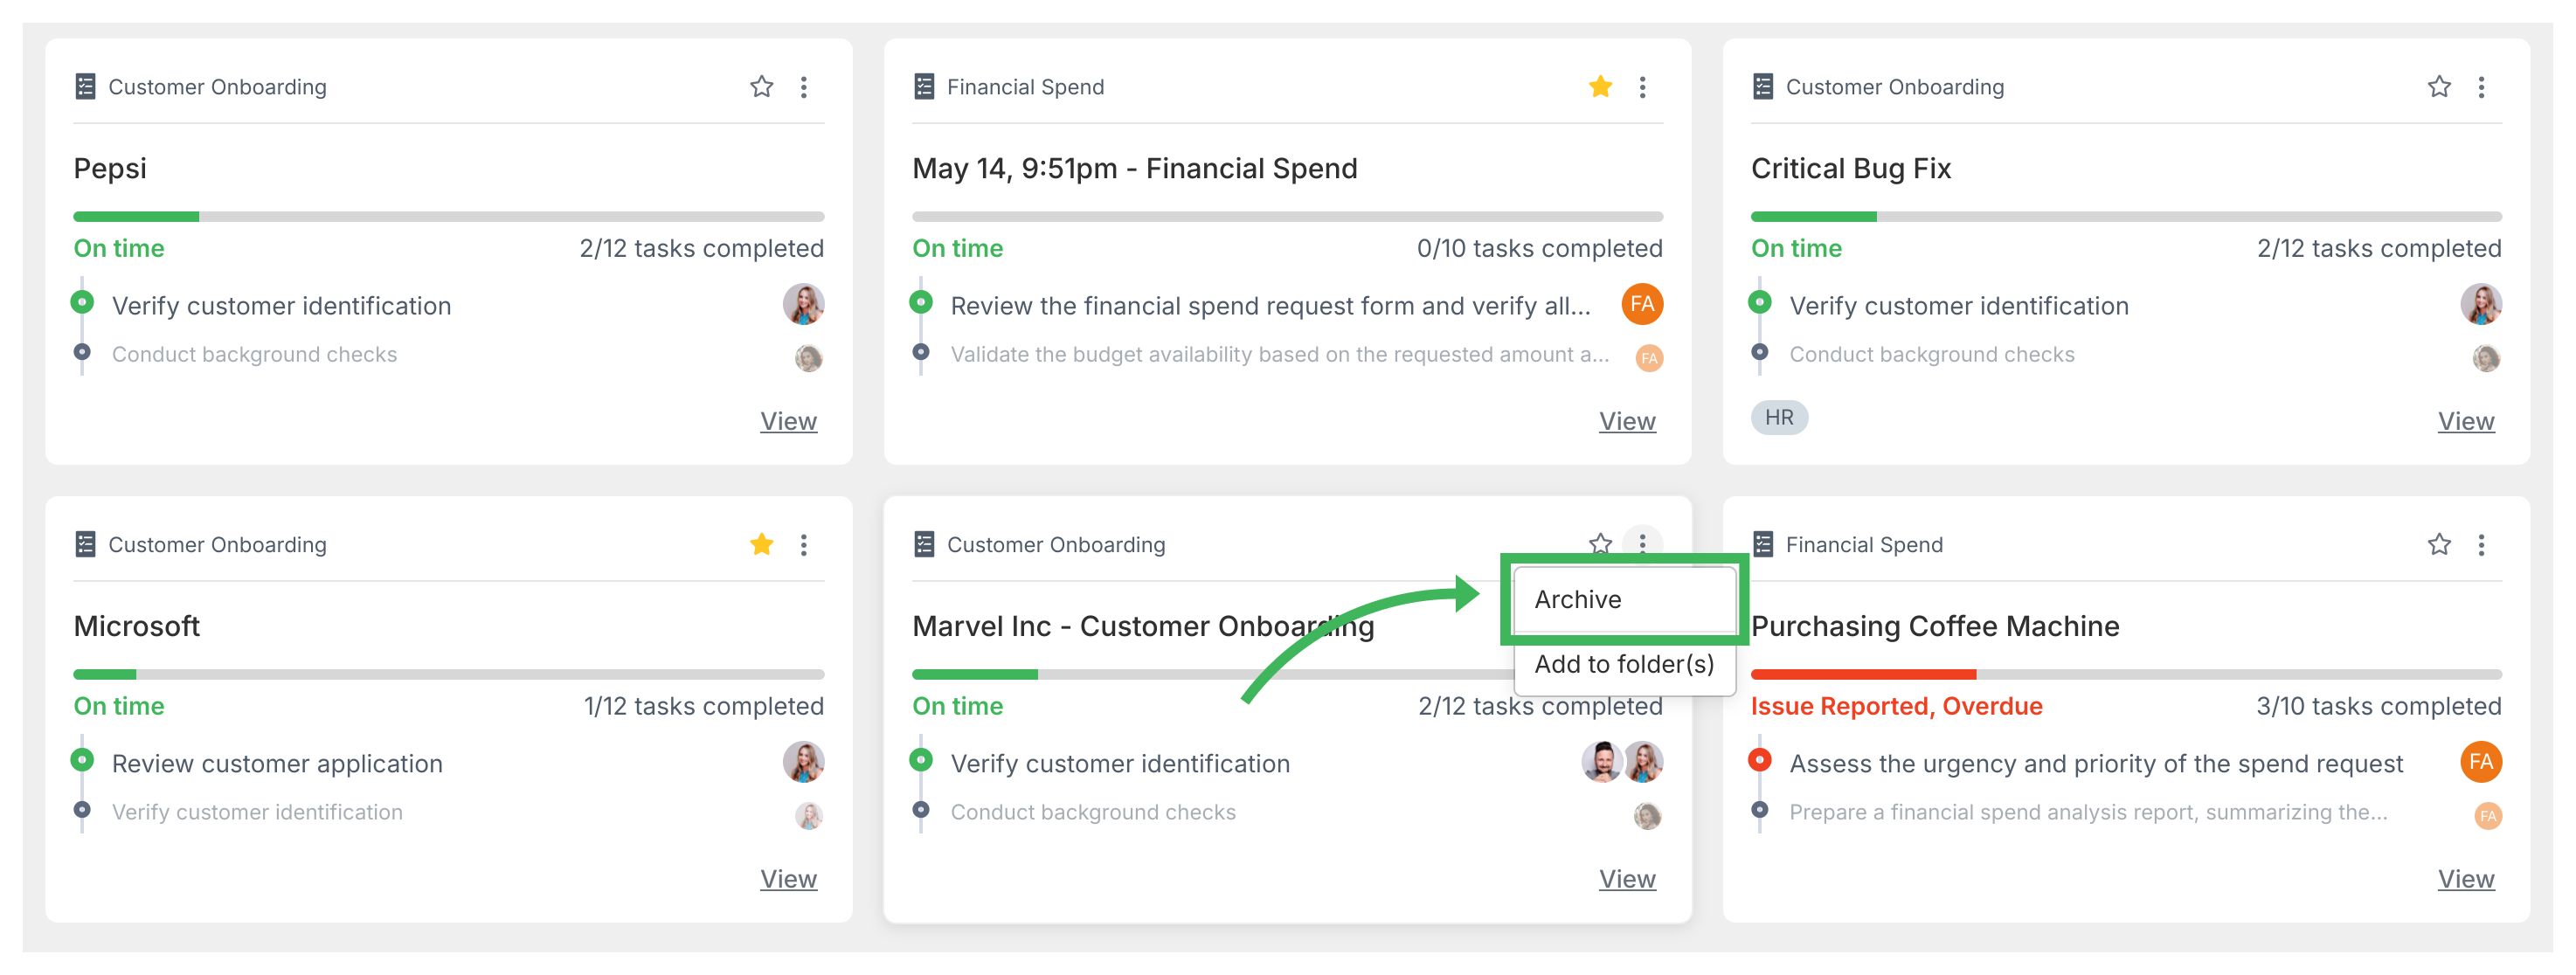Choose Add to folder(s) in the menu

1624,663
